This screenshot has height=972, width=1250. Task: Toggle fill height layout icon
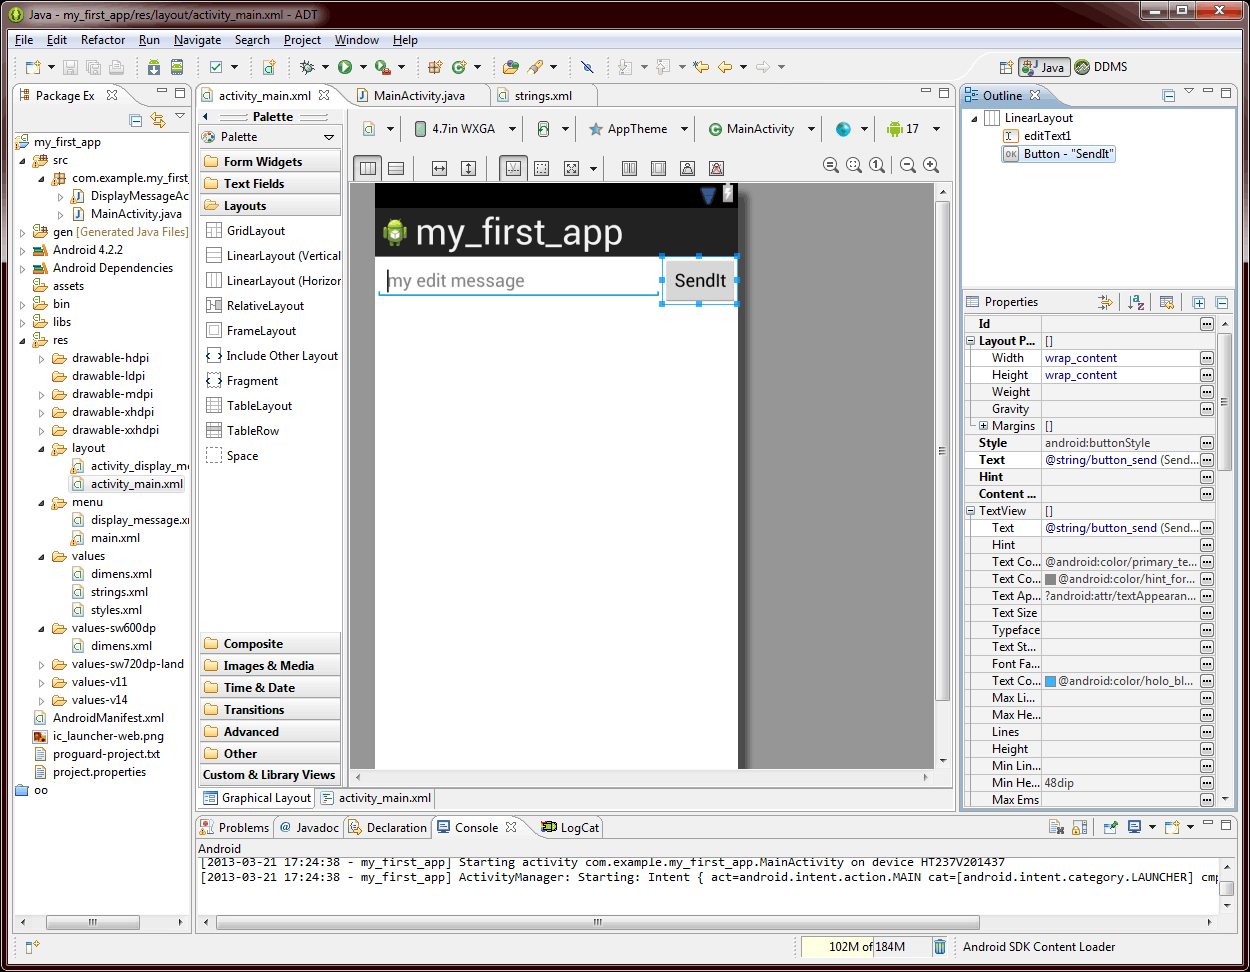[468, 168]
